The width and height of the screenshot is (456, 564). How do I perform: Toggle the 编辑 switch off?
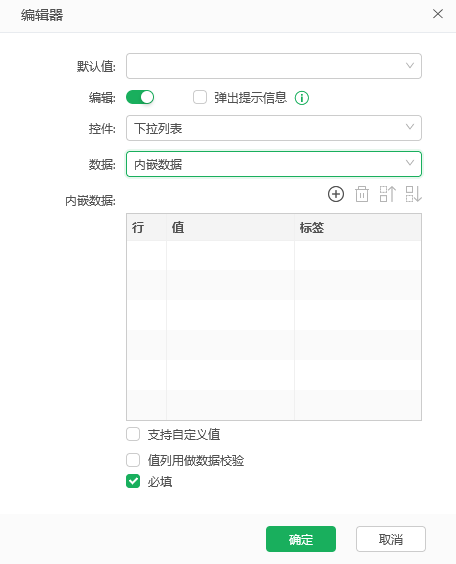(x=140, y=97)
